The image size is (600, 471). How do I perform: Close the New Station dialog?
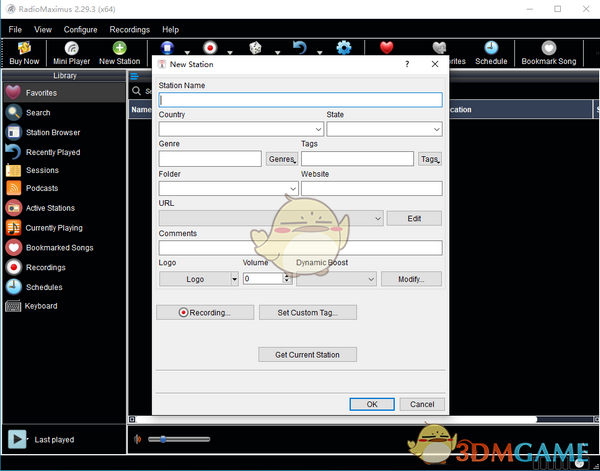[x=435, y=64]
